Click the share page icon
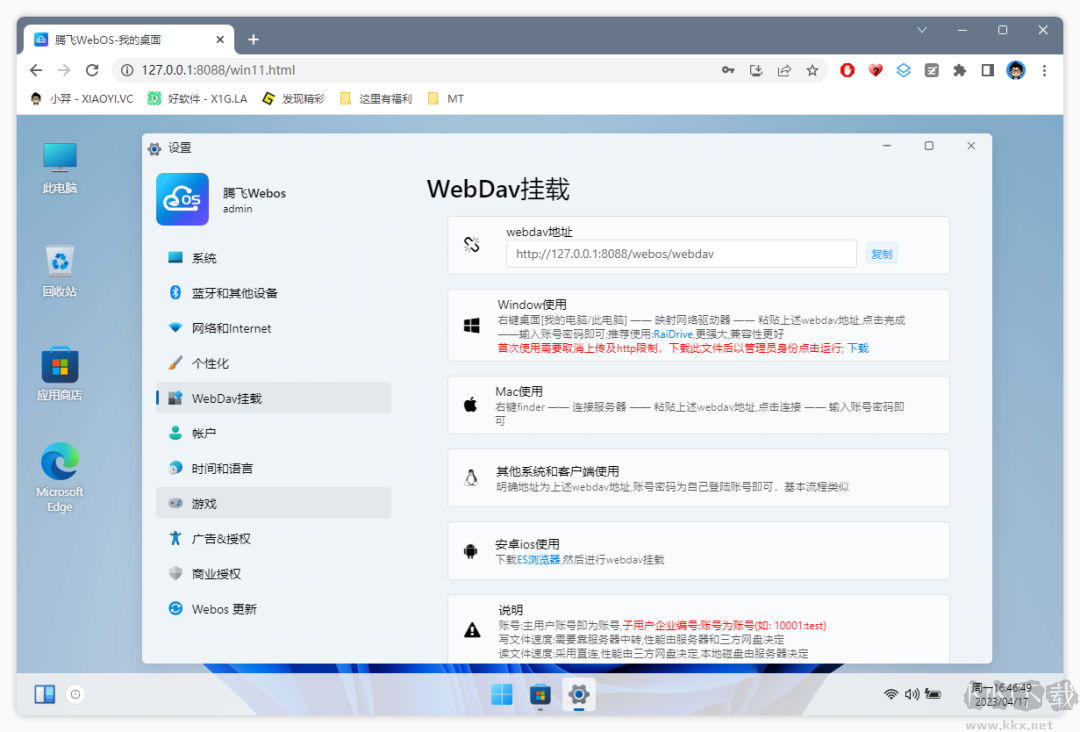The image size is (1080, 732). 785,70
